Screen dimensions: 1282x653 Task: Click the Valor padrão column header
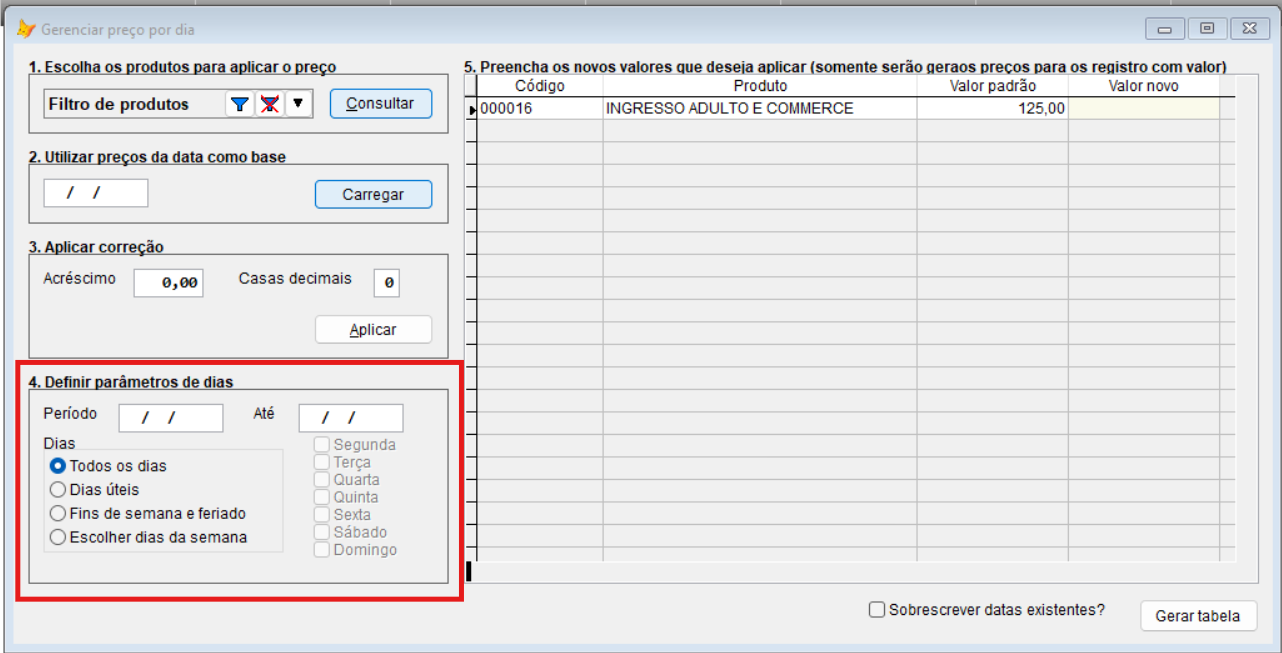991,86
